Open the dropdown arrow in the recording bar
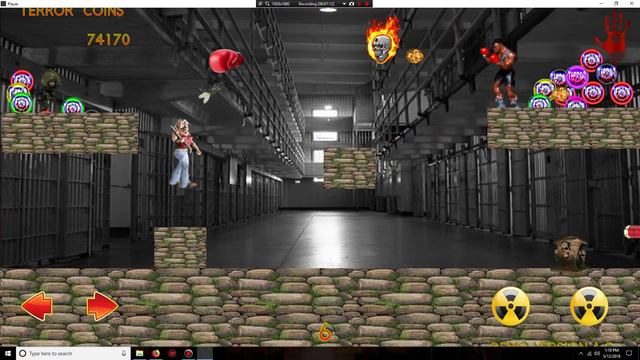 click(344, 4)
